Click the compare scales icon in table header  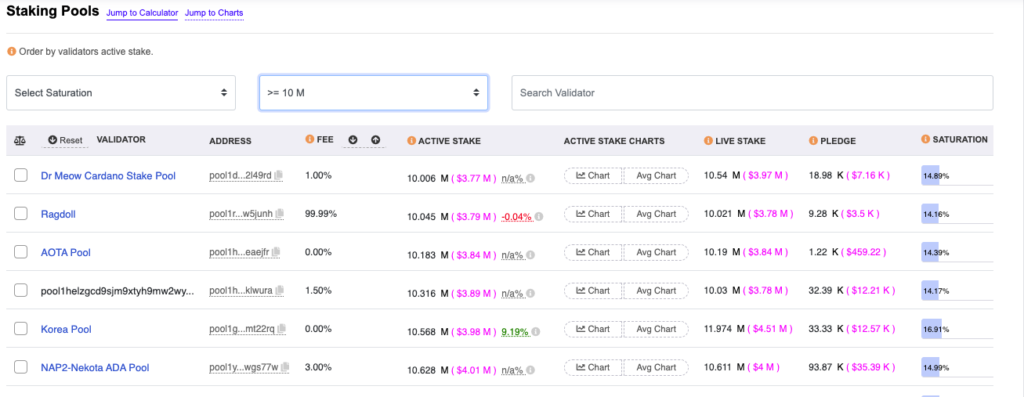[20, 140]
